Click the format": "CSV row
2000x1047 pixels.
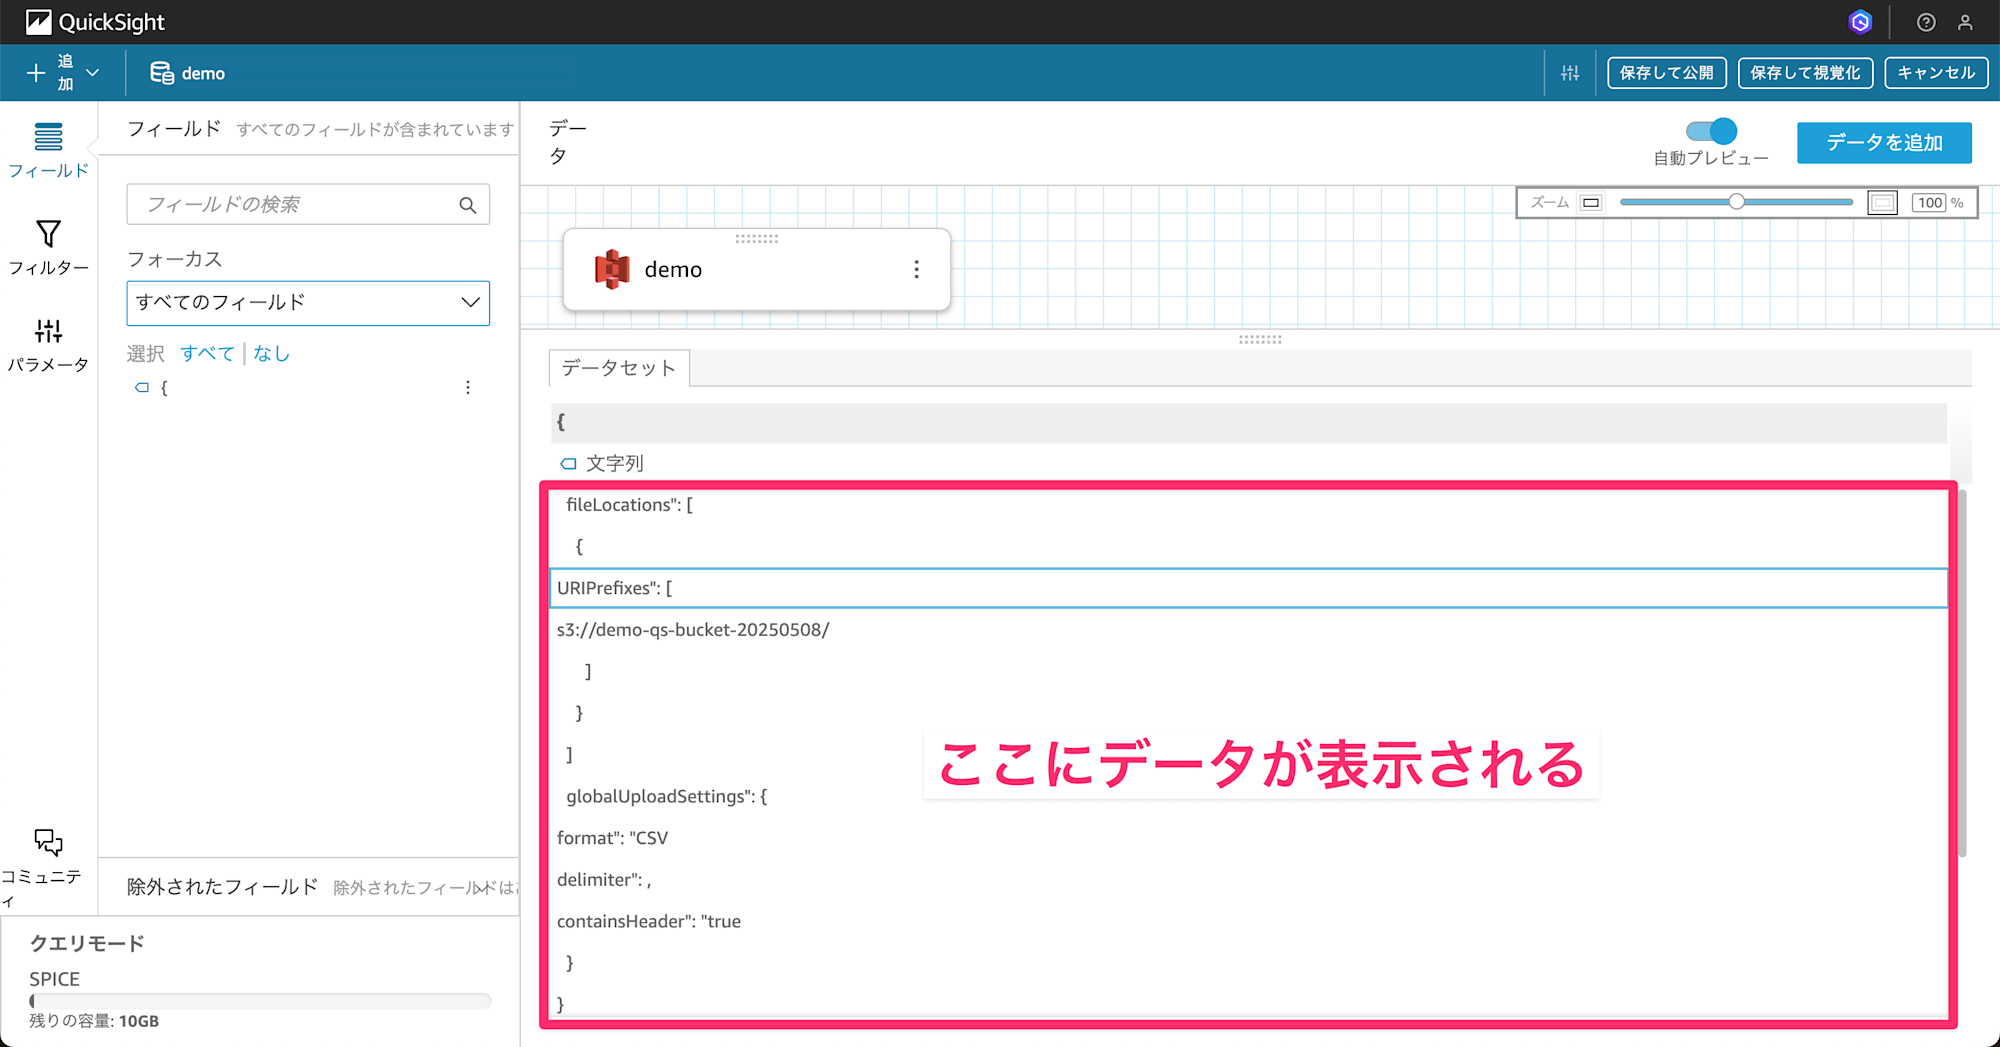point(1248,838)
